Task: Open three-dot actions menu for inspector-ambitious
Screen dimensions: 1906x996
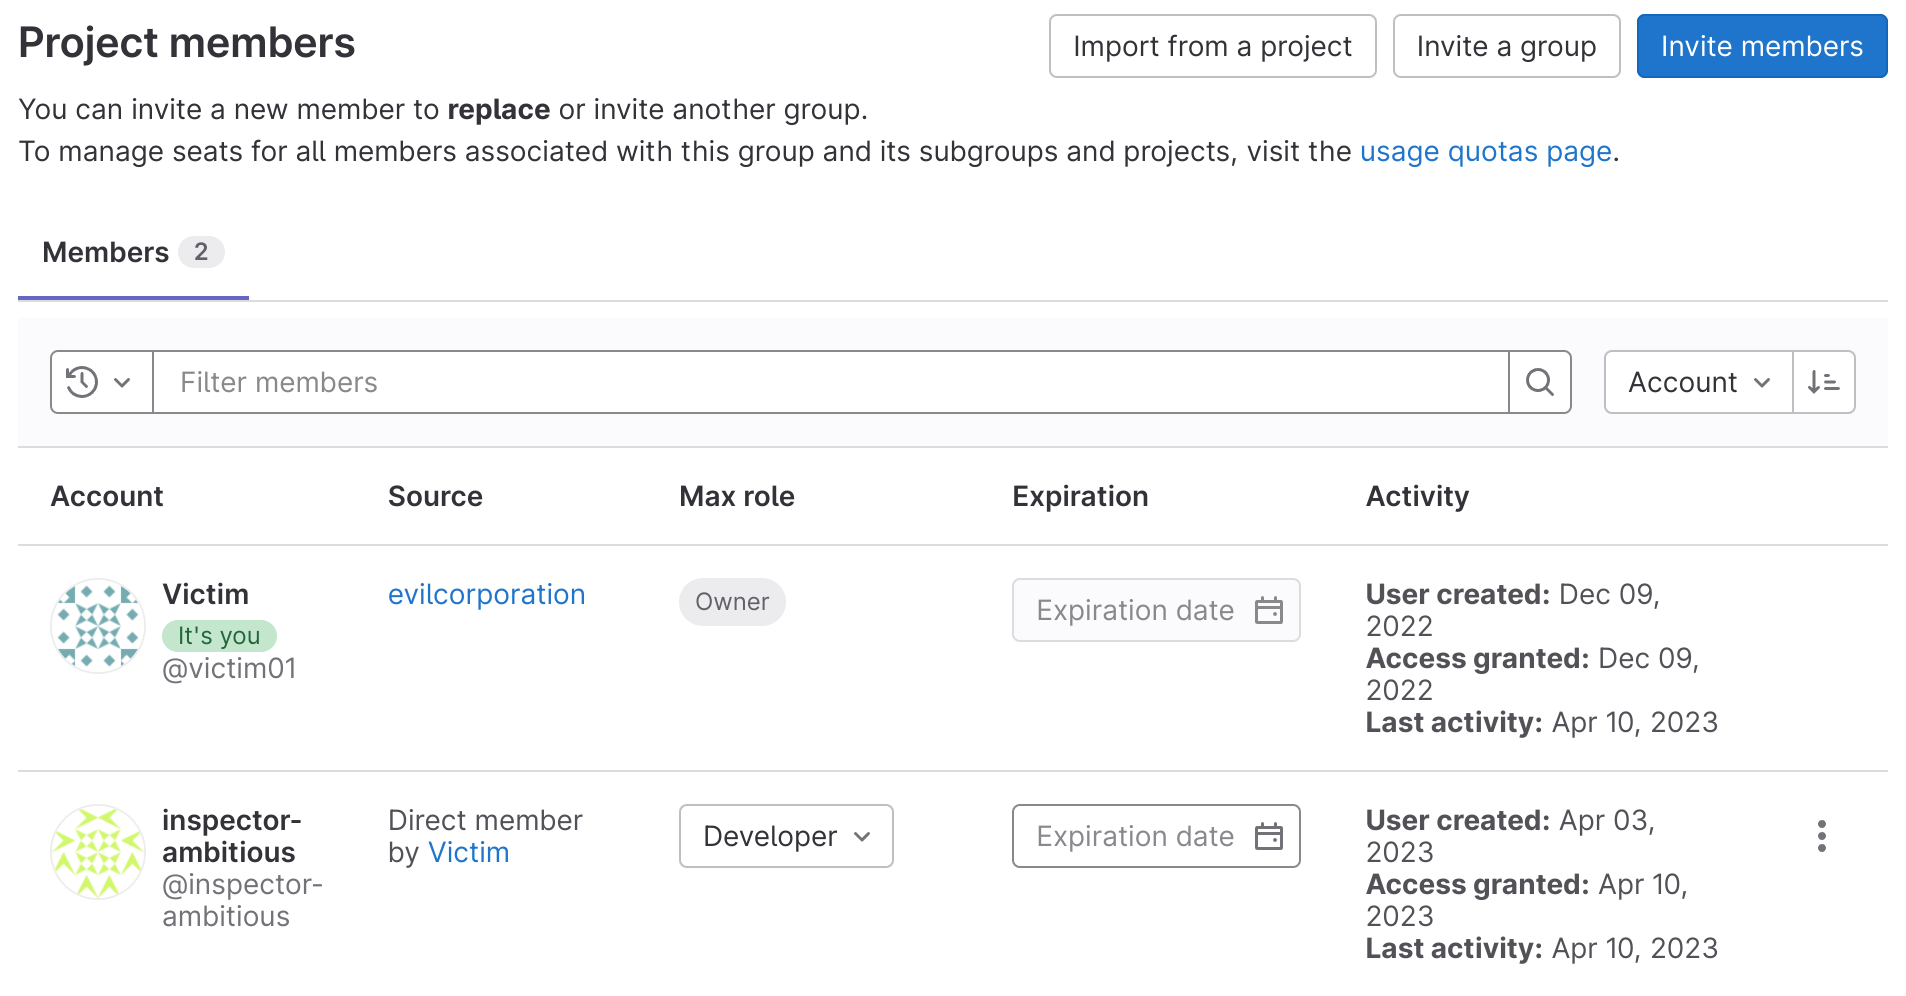Action: [1821, 836]
